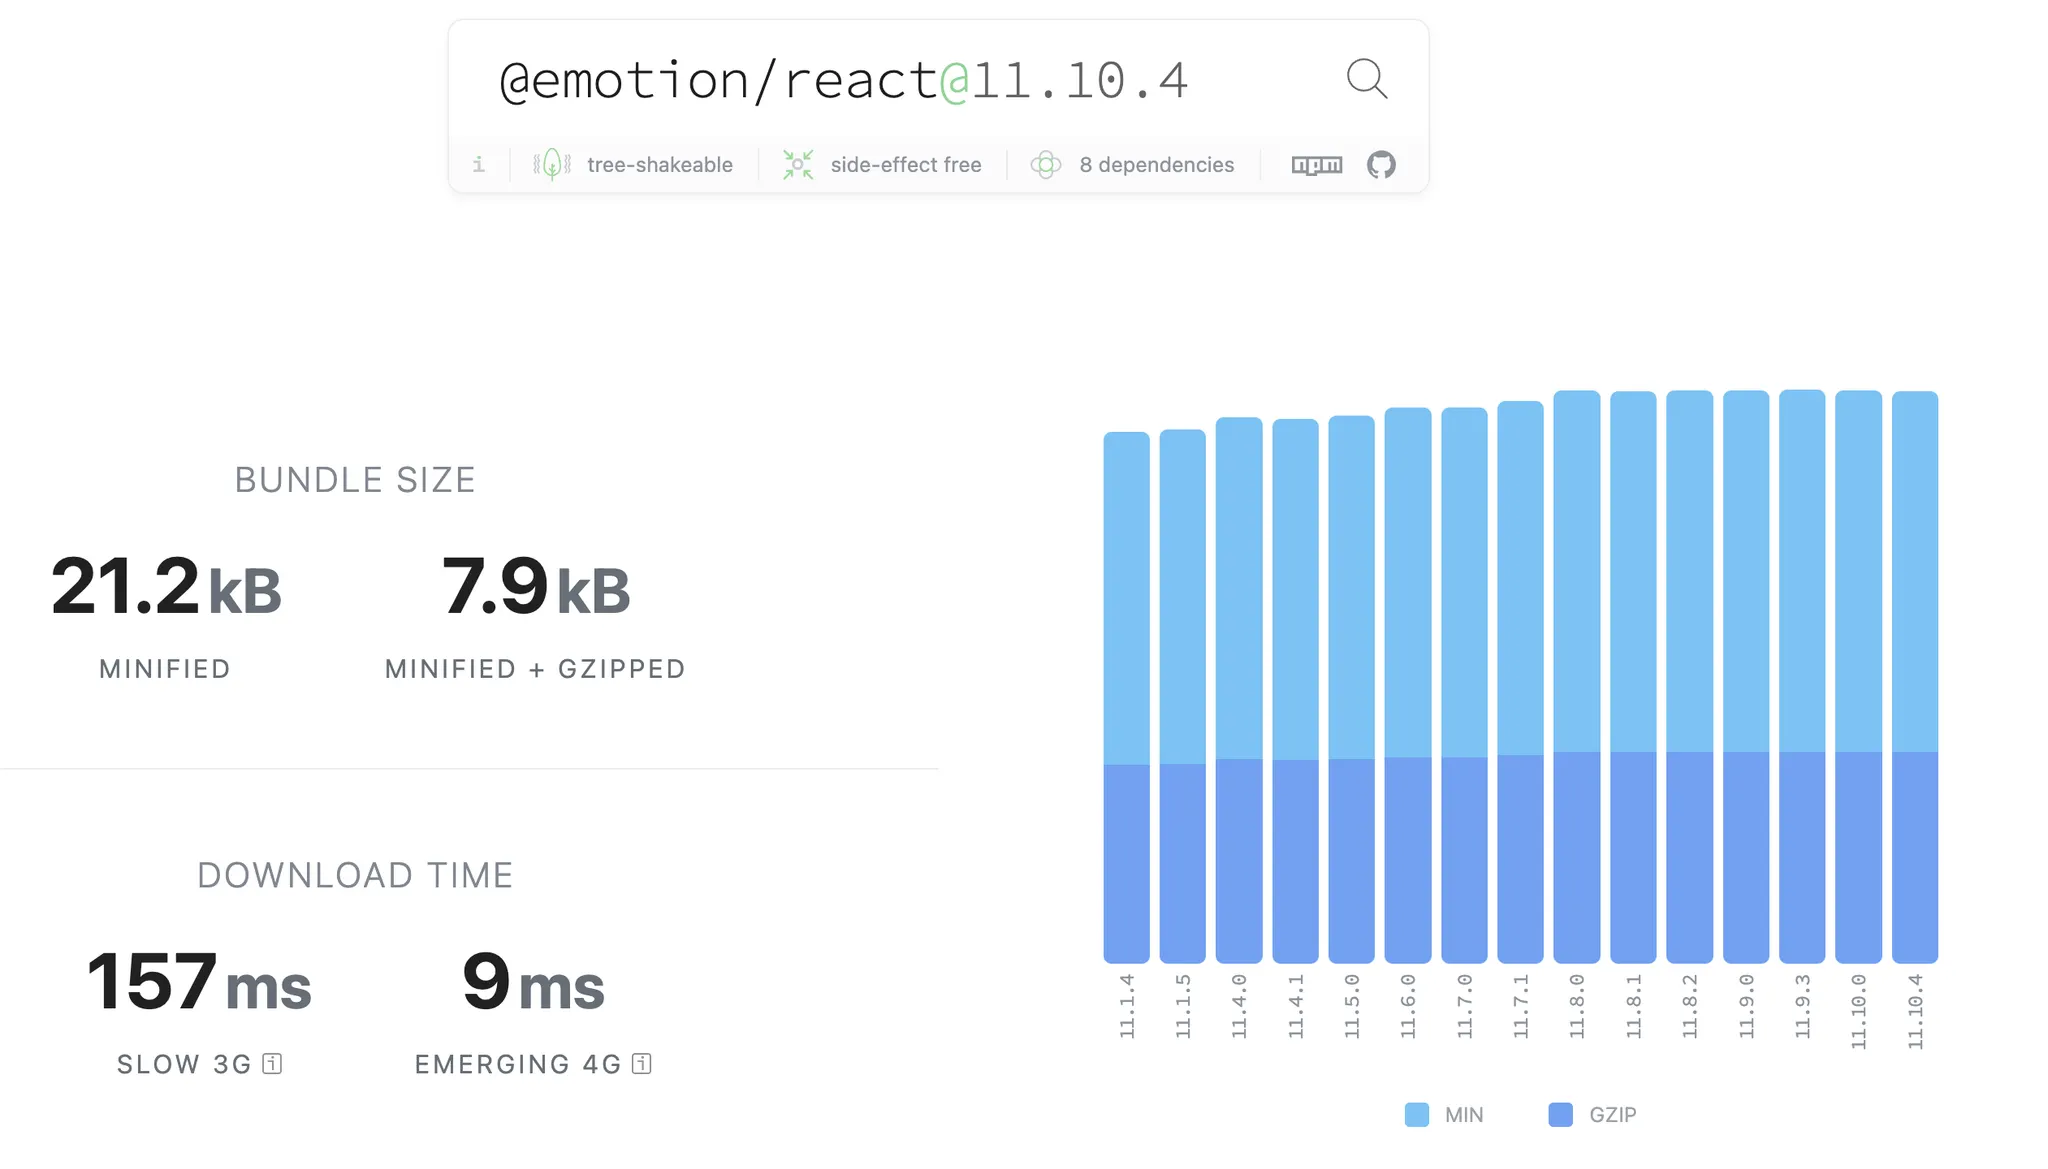Click the side-effect free arrows icon

[798, 165]
